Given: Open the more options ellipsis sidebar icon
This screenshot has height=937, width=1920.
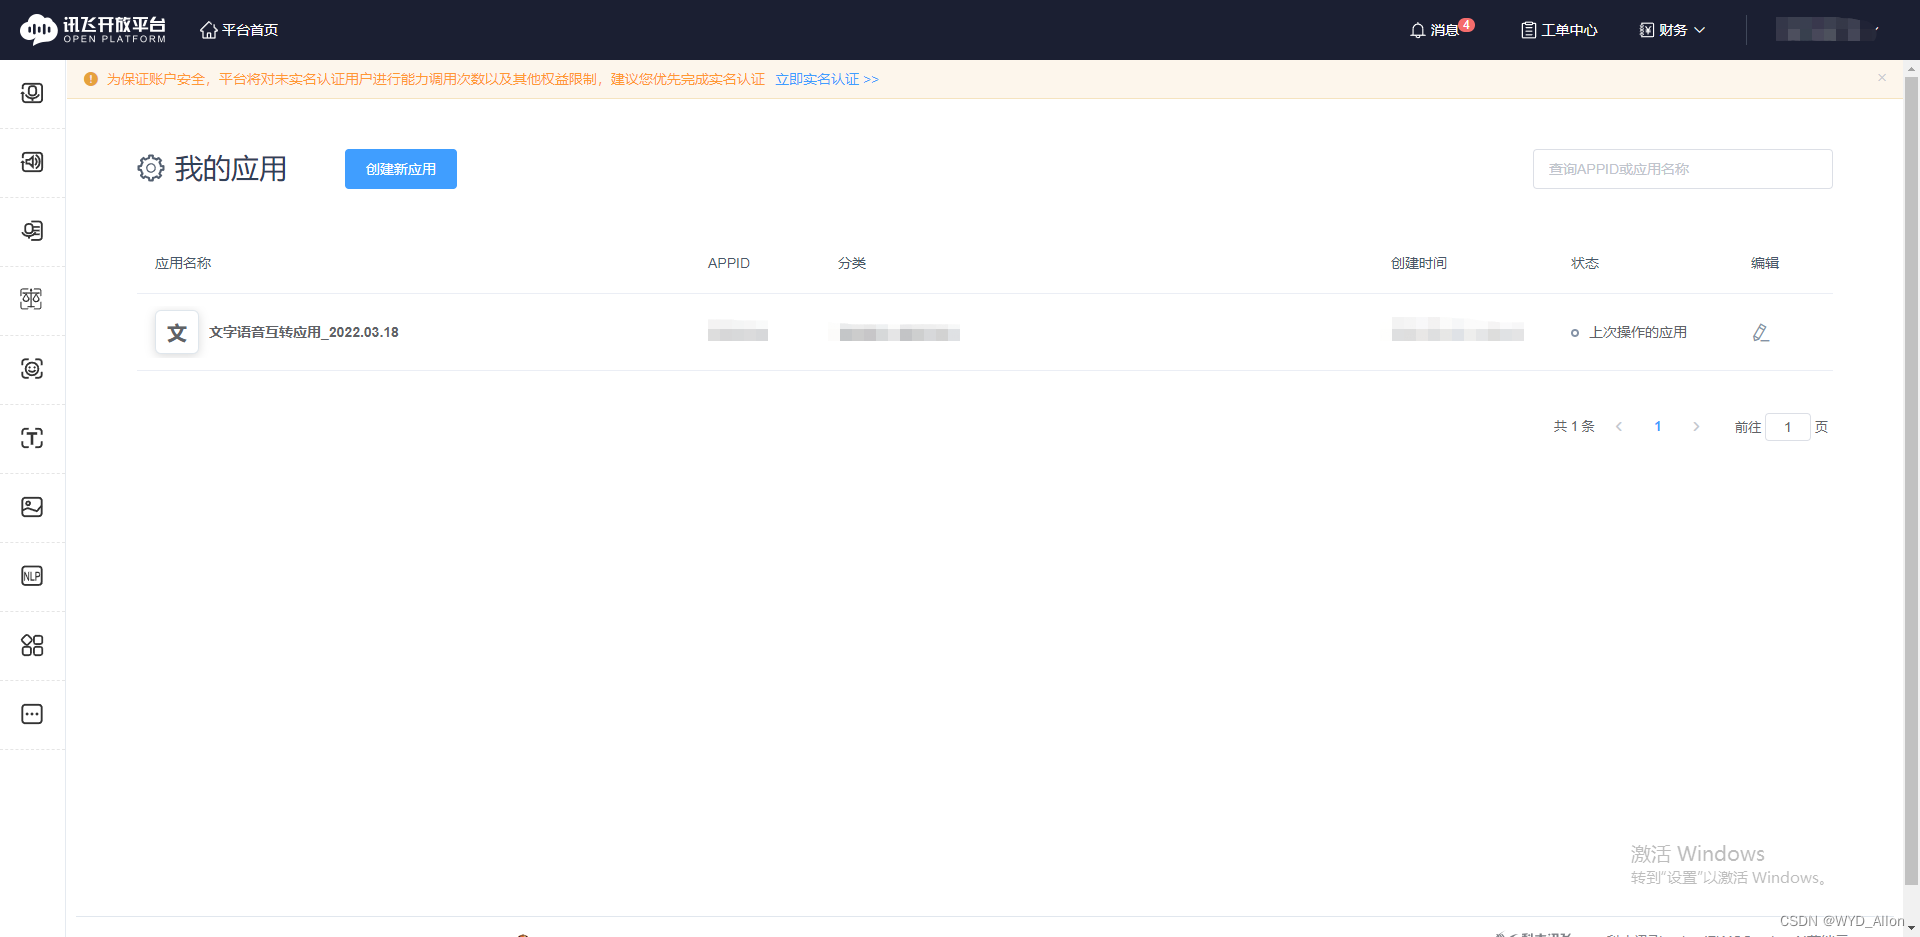Looking at the screenshot, I should click(32, 714).
